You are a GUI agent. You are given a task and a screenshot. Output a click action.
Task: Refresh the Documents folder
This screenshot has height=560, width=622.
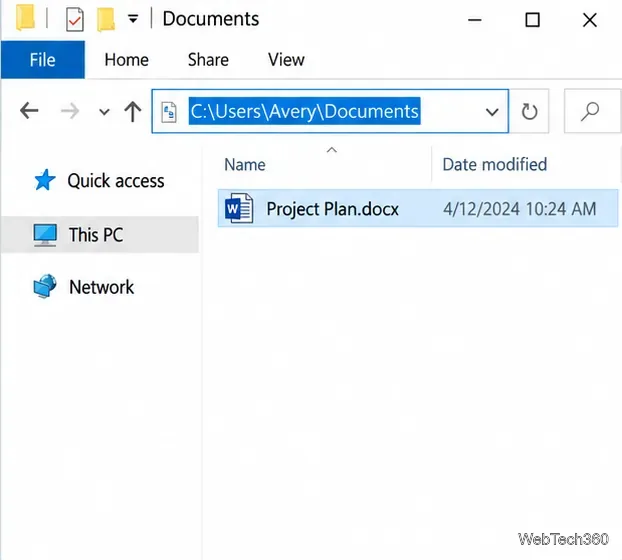click(x=530, y=111)
